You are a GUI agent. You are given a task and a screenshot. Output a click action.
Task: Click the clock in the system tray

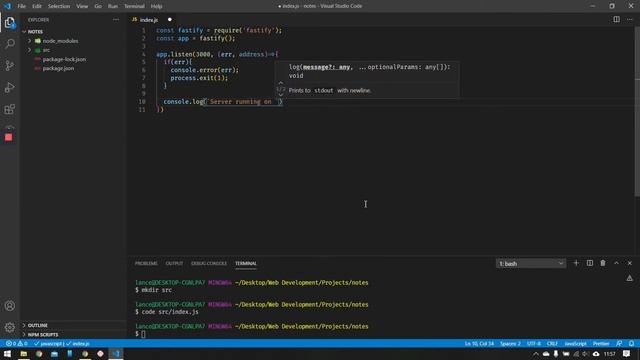609,354
